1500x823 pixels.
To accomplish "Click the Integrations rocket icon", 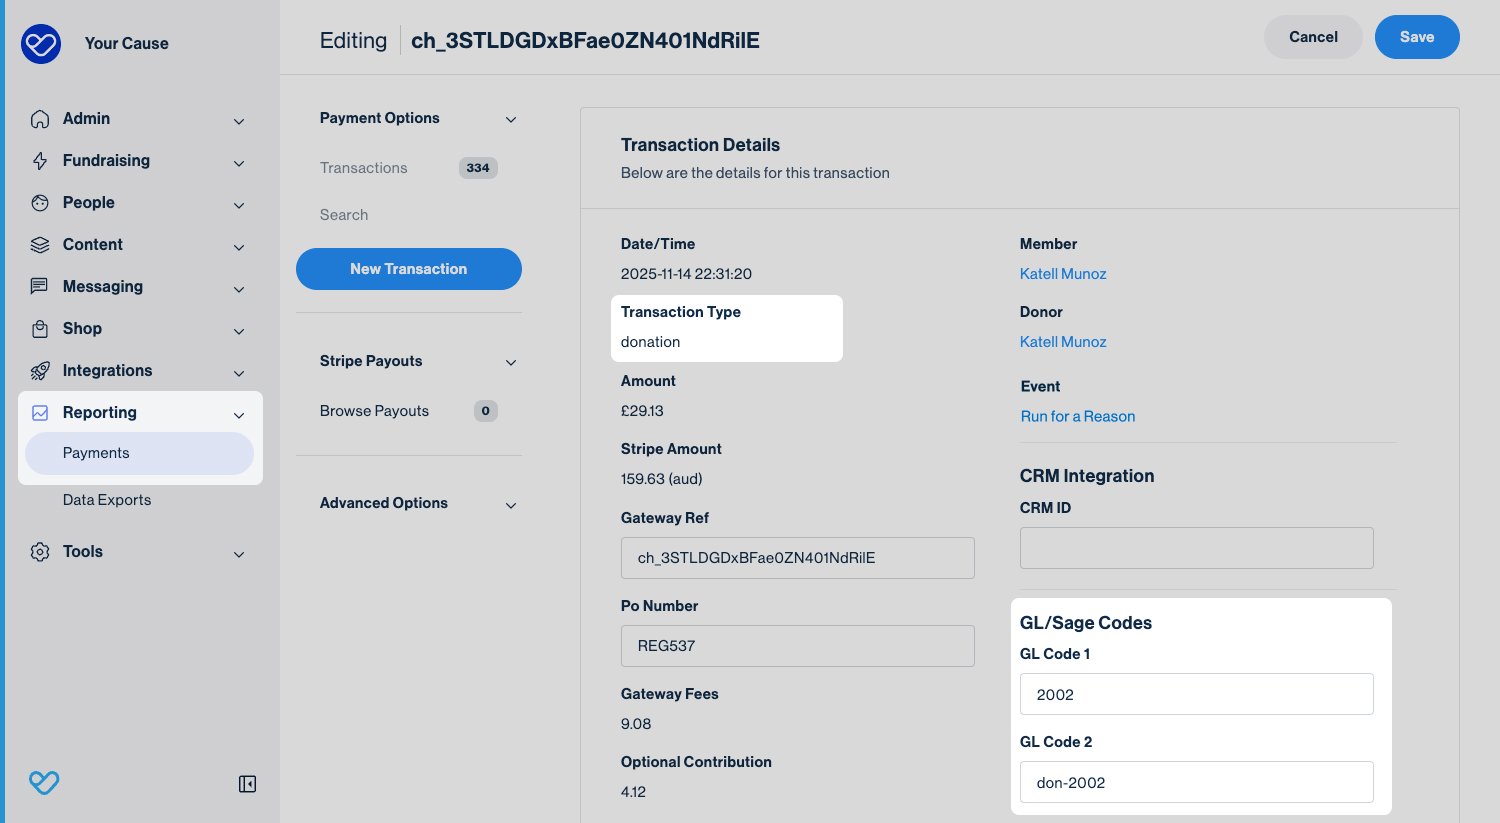I will [x=40, y=371].
